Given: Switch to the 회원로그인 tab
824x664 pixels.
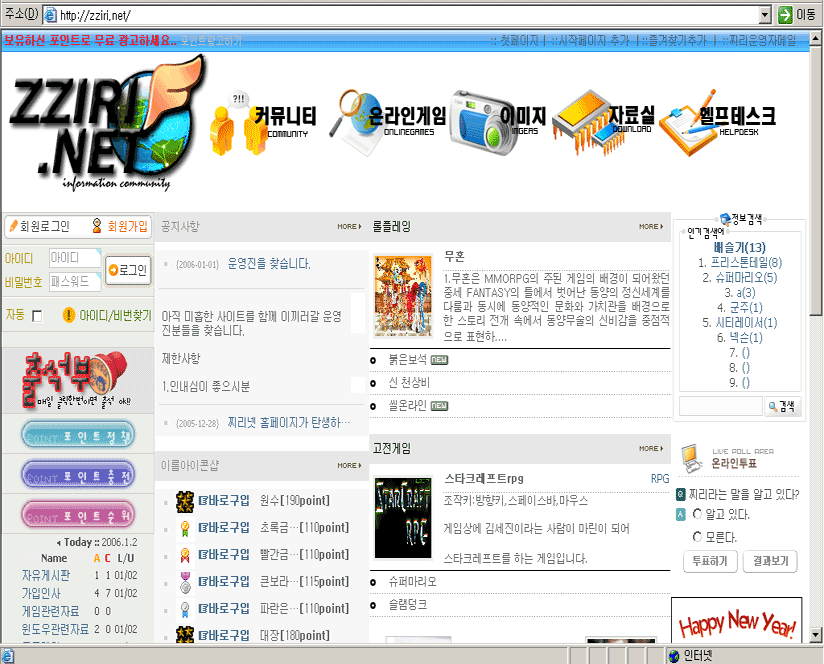Looking at the screenshot, I should coord(40,226).
